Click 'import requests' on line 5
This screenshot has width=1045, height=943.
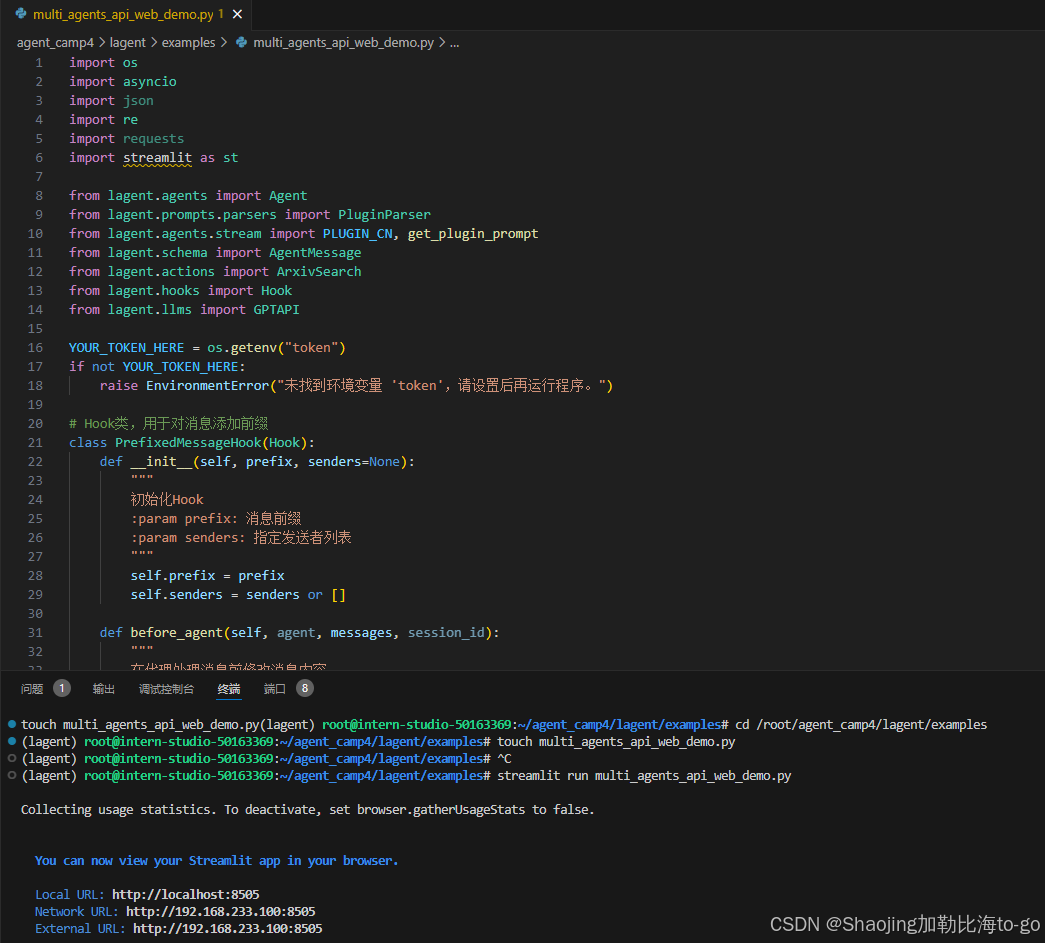click(x=127, y=139)
